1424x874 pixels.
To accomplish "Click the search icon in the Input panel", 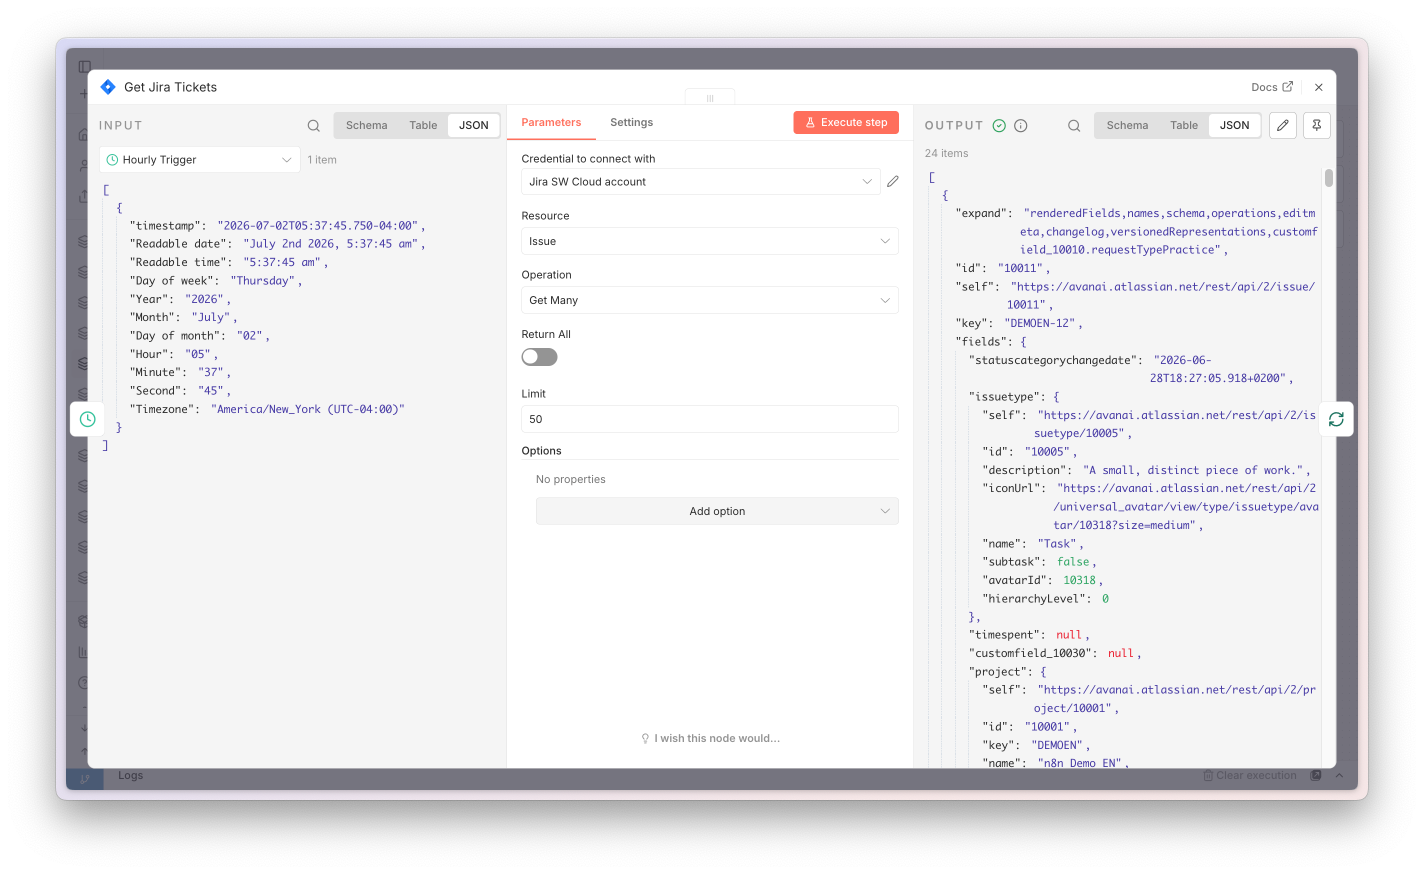I will [x=313, y=126].
